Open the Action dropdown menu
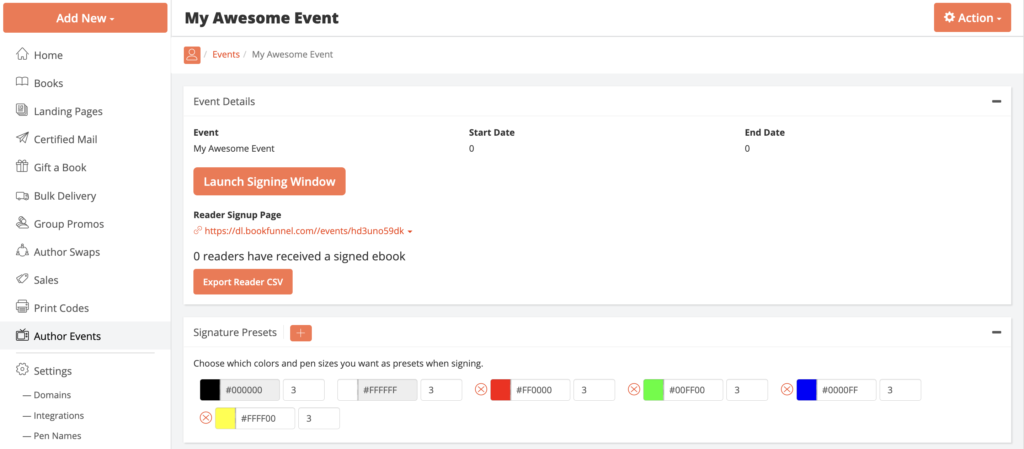1024x449 pixels. [x=972, y=18]
